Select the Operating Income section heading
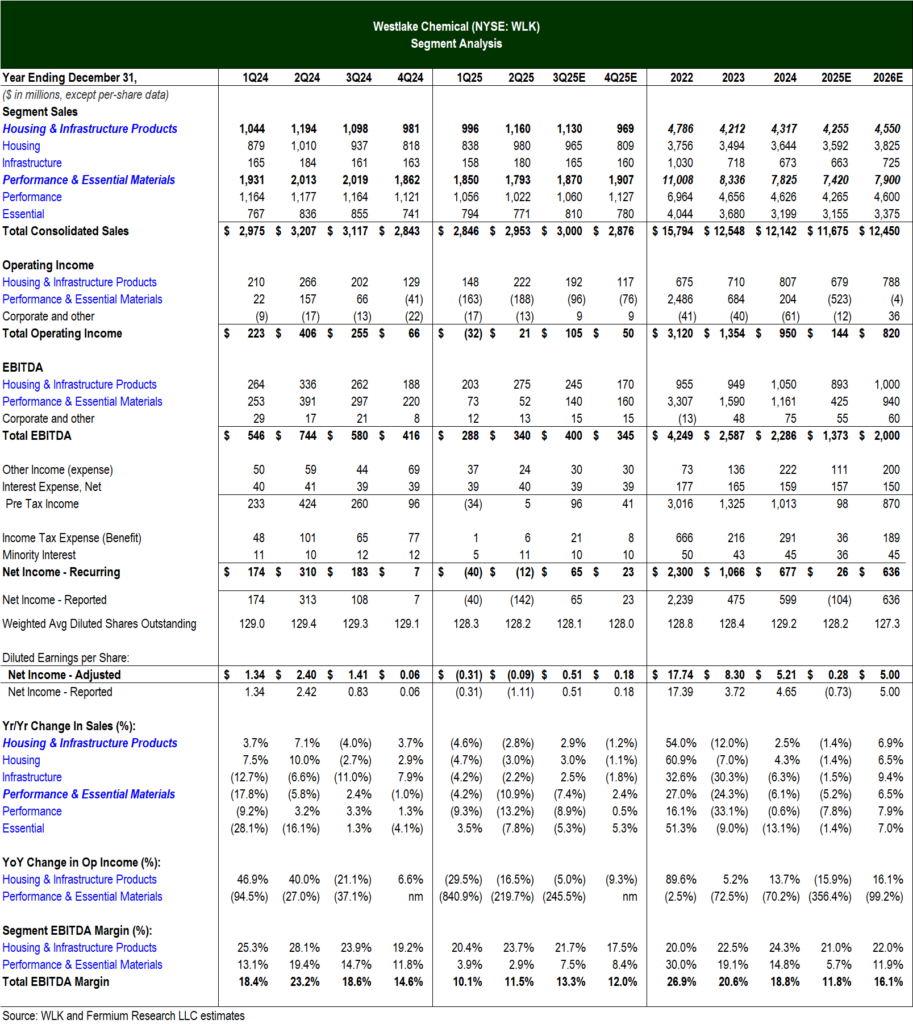913x1024 pixels. click(x=48, y=265)
